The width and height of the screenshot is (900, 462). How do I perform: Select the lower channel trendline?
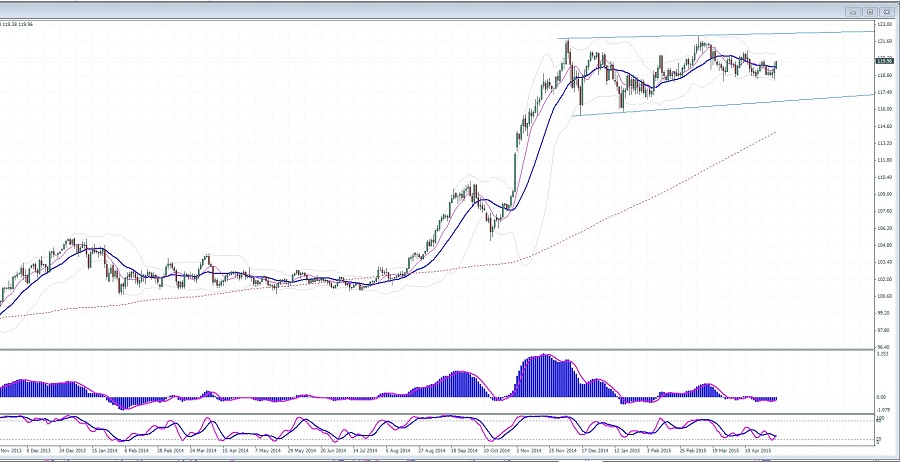[x=720, y=105]
